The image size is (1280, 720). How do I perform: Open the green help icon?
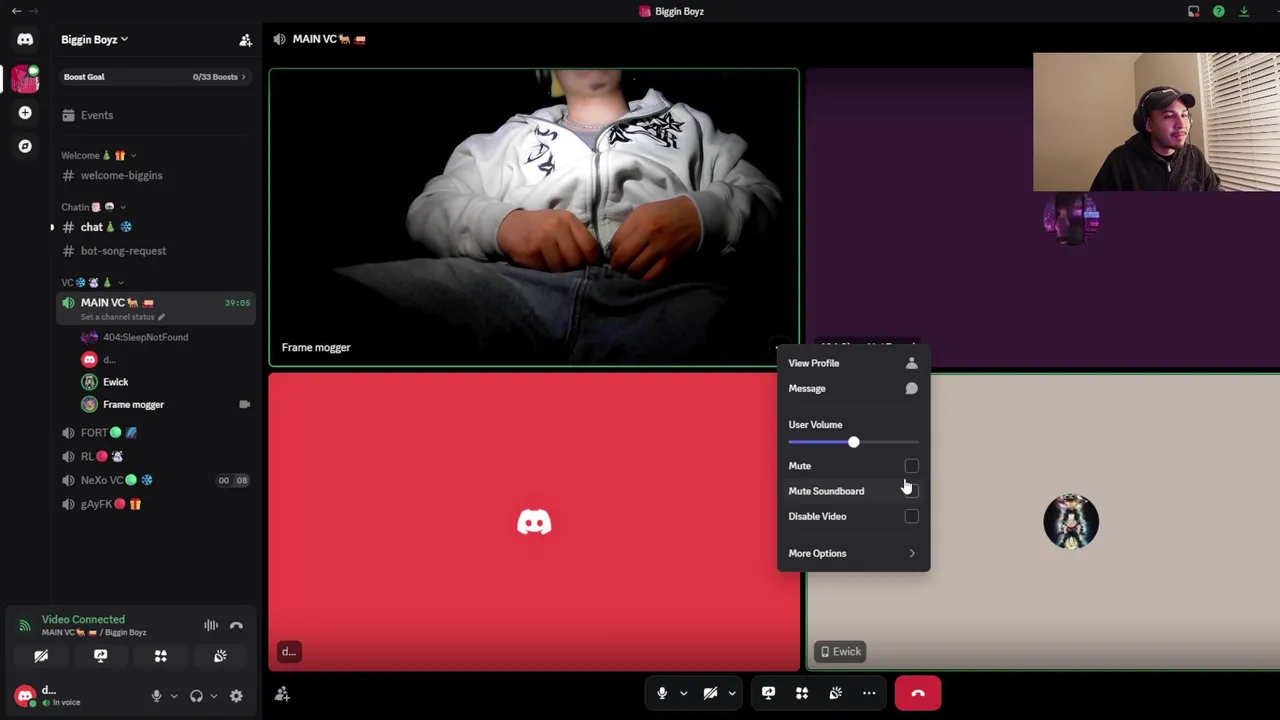click(x=1218, y=11)
